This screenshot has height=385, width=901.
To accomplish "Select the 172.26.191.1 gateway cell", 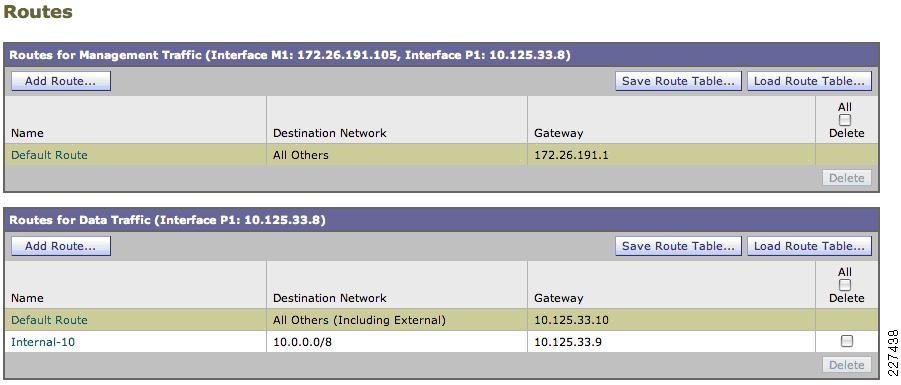I will click(671, 155).
